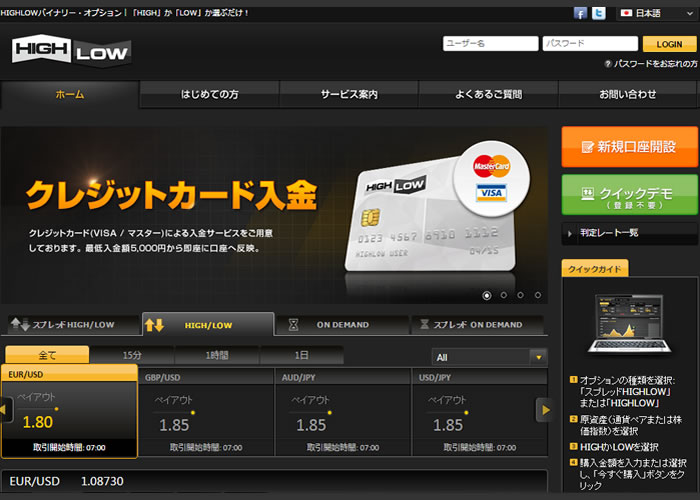Click the Twitter icon in header

[x=599, y=13]
